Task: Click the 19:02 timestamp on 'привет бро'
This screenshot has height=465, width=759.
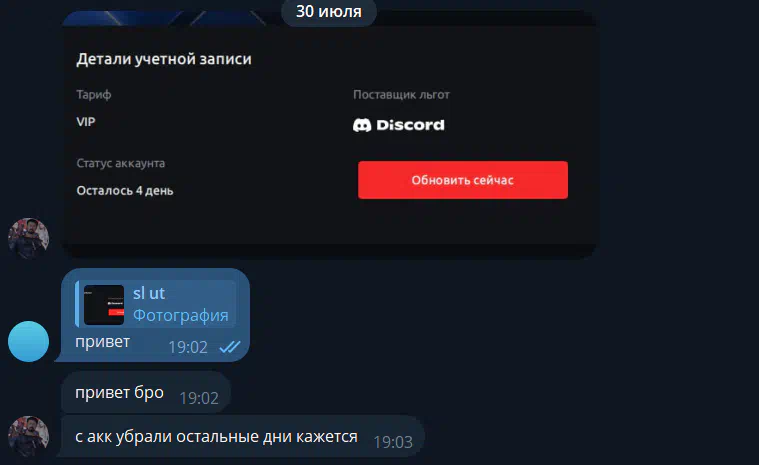Action: (199, 398)
